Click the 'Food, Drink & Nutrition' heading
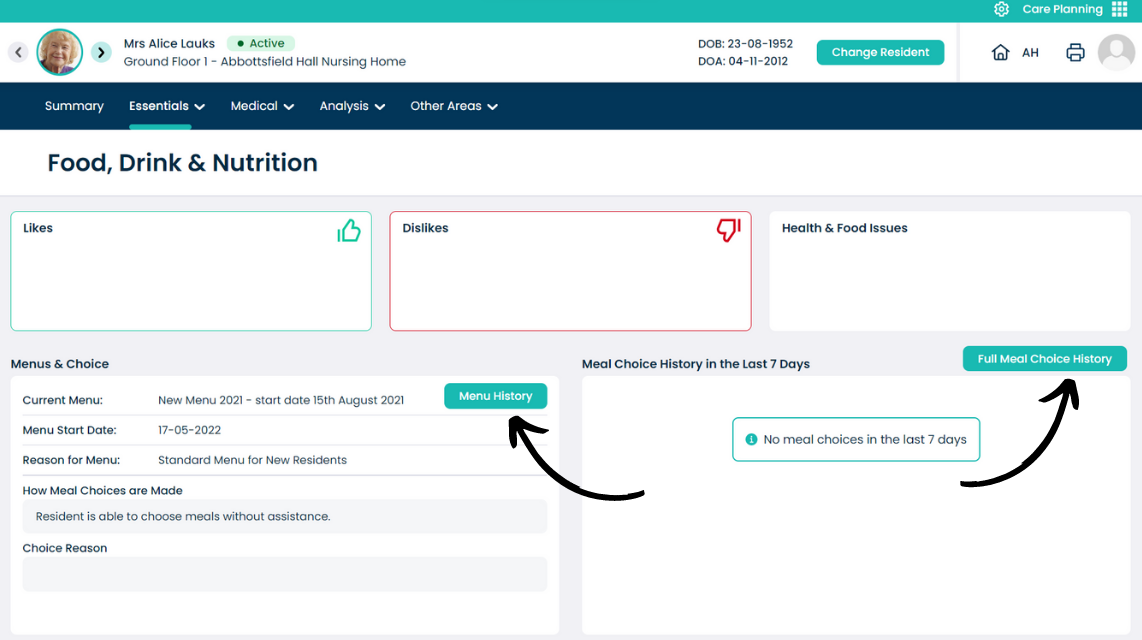 tap(183, 162)
